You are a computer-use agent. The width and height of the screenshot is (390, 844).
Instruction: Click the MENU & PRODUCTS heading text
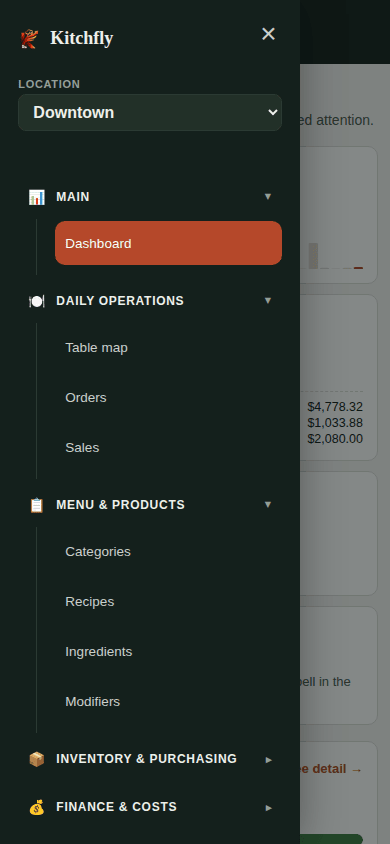coord(120,505)
